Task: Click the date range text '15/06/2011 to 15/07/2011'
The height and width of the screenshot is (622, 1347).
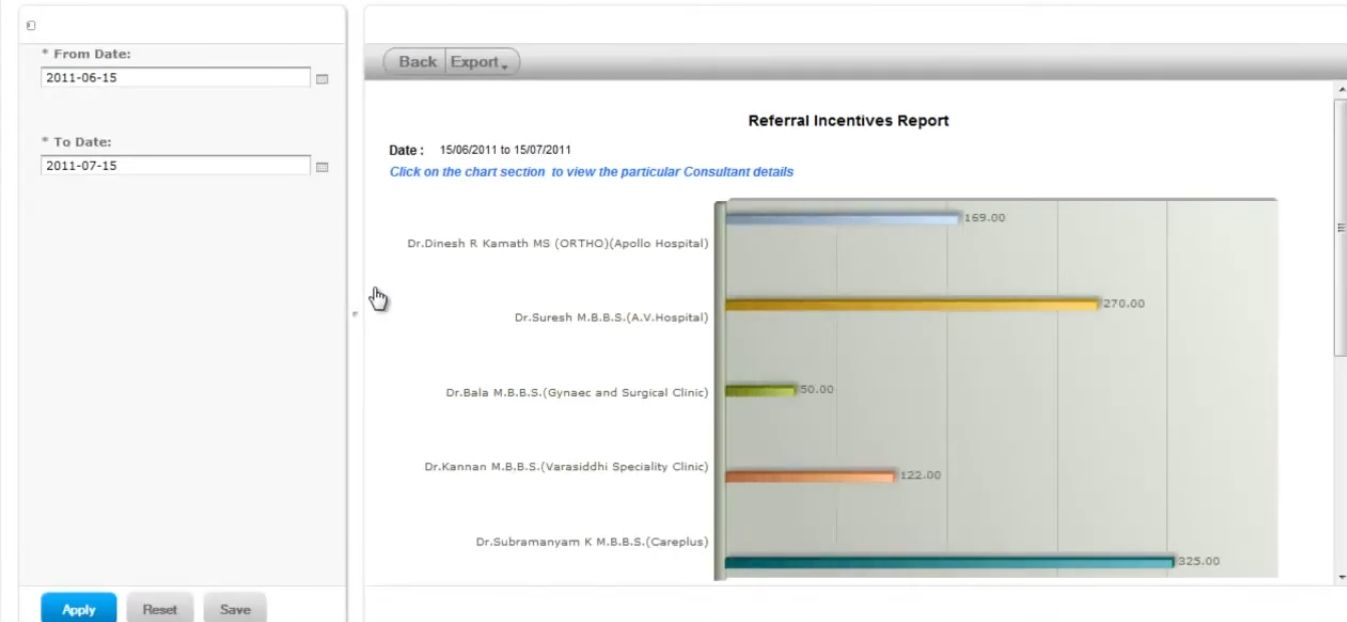Action: (x=505, y=150)
